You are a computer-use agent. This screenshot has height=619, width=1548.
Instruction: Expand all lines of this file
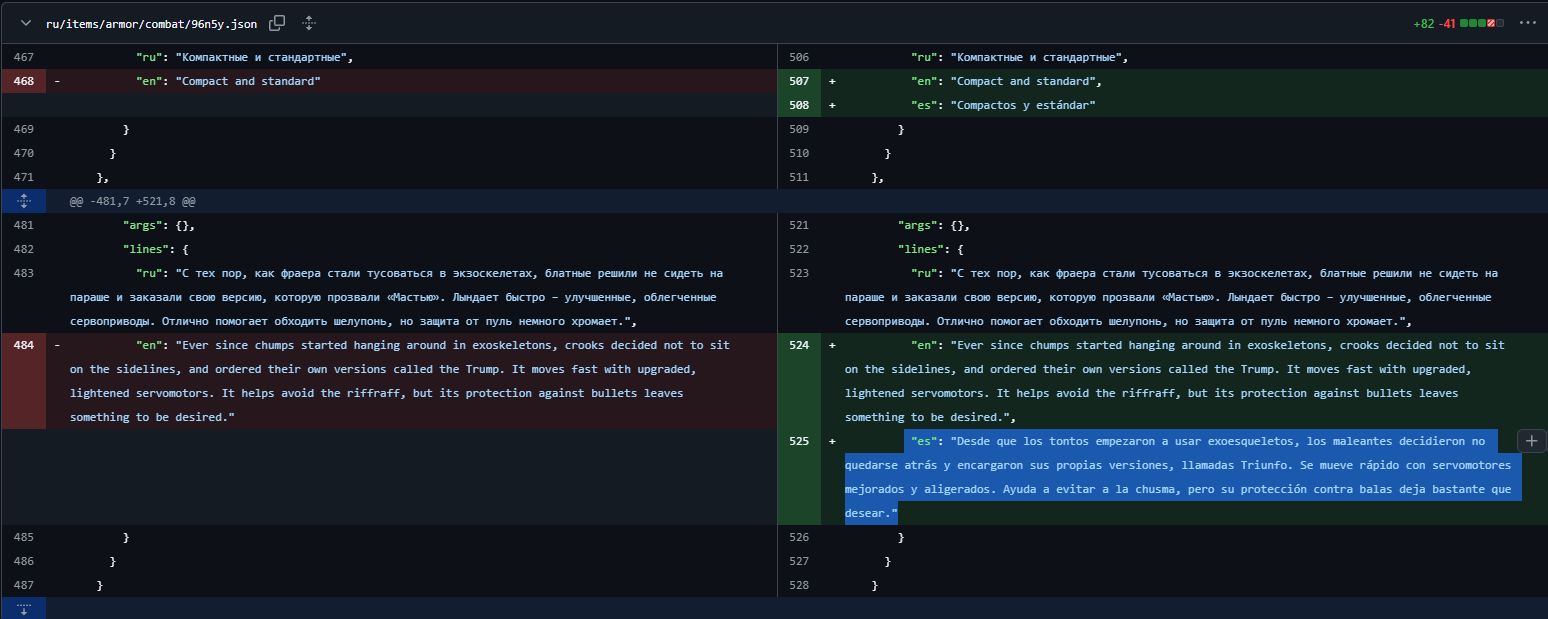[x=309, y=22]
